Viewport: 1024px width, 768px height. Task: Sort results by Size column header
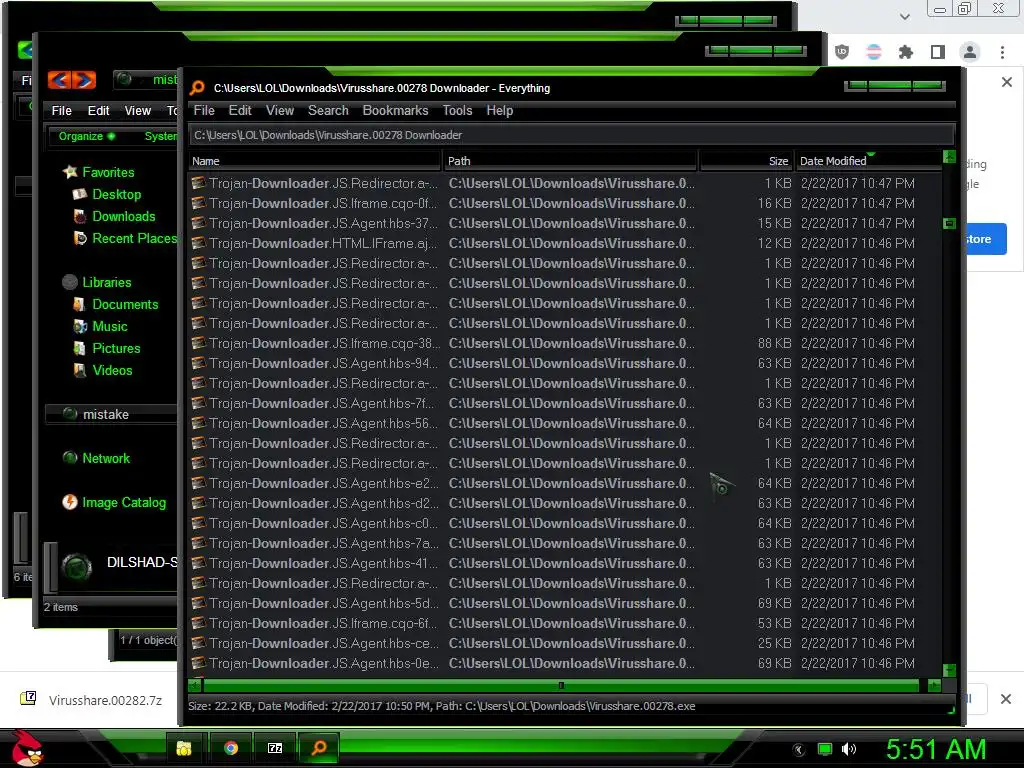tap(746, 161)
